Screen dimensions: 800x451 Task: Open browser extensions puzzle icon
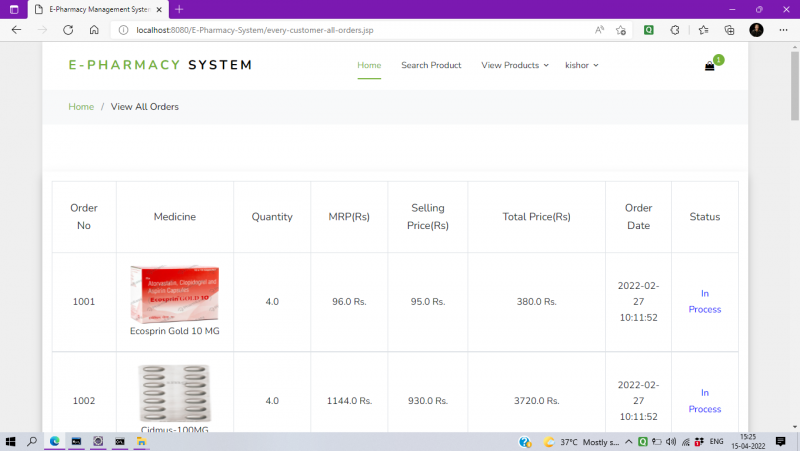pyautogui.click(x=674, y=30)
